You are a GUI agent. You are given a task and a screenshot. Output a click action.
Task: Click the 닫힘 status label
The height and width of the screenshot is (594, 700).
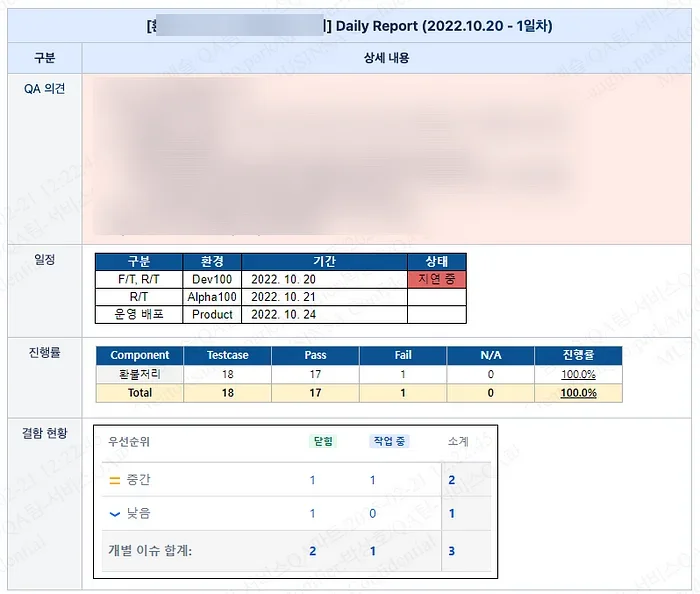pyautogui.click(x=323, y=441)
